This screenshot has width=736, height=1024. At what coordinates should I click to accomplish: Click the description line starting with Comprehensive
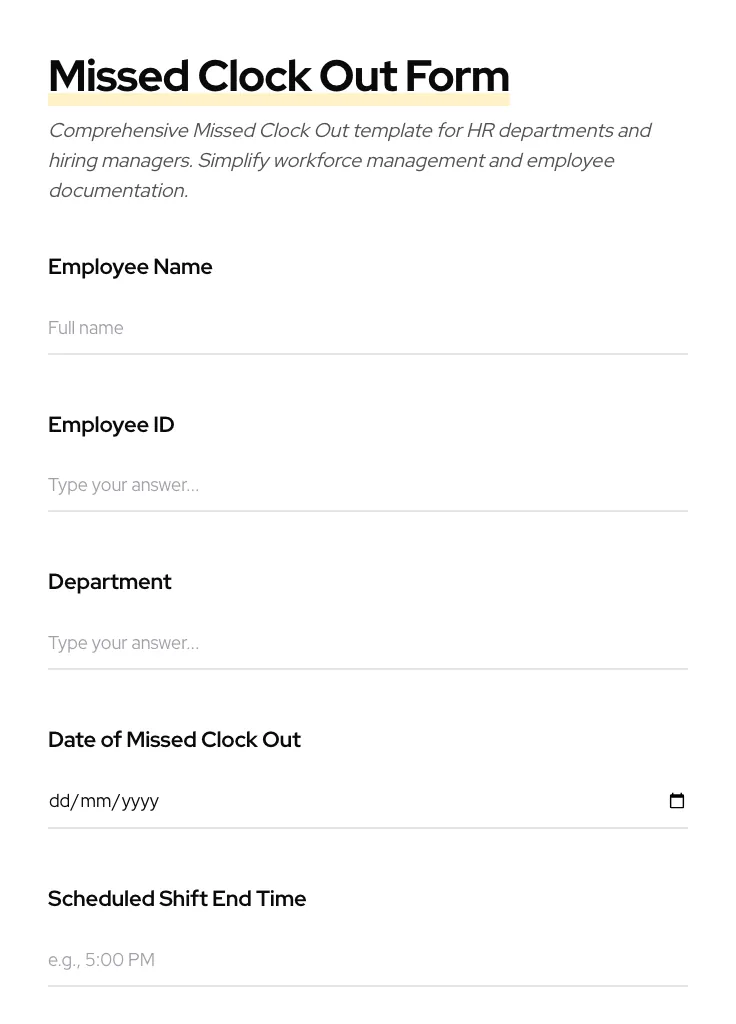click(x=349, y=131)
